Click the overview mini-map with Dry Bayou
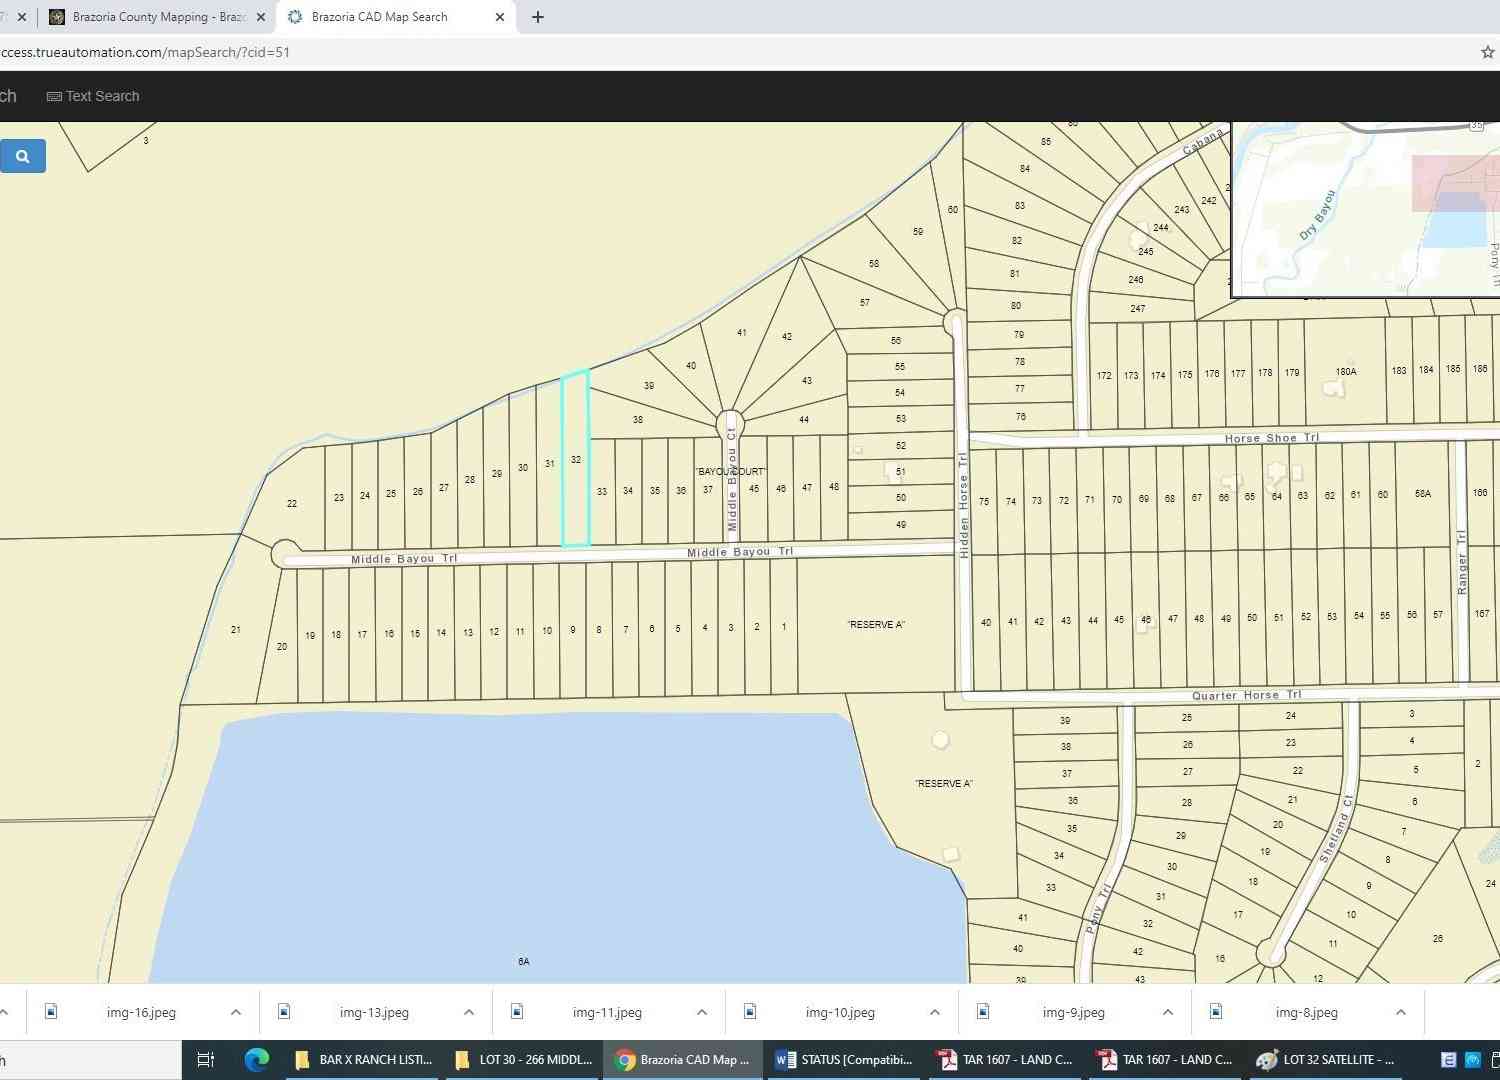Viewport: 1500px width, 1080px height. coord(1366,209)
